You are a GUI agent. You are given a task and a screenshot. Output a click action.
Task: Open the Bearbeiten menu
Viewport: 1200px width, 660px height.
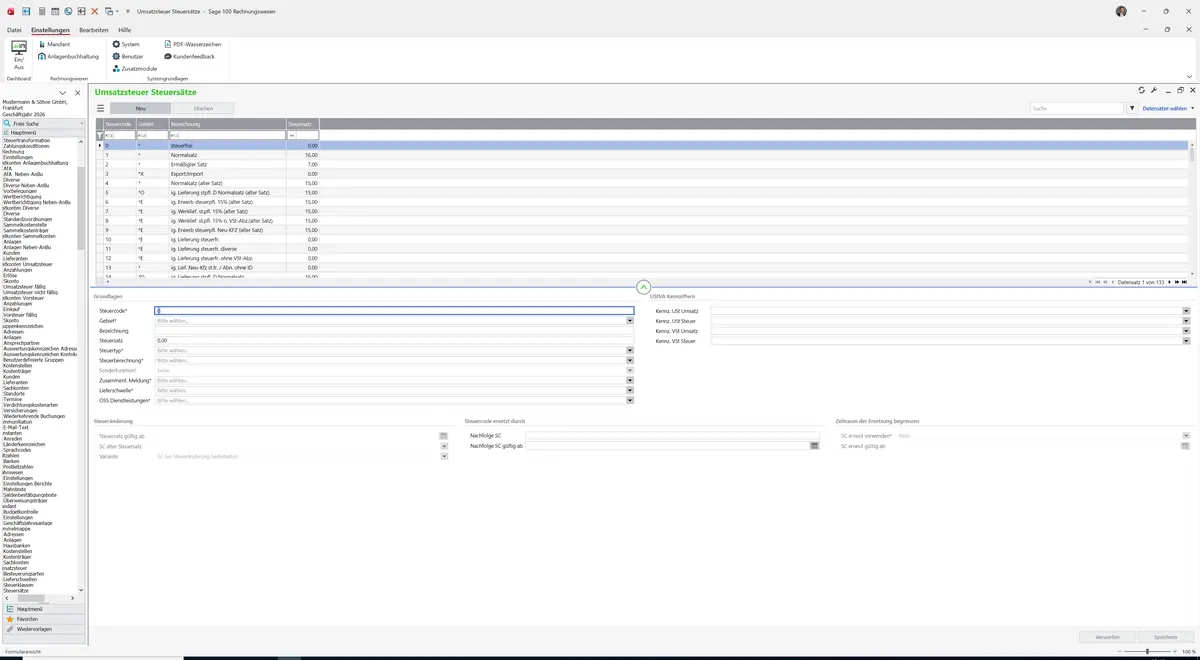[x=94, y=30]
